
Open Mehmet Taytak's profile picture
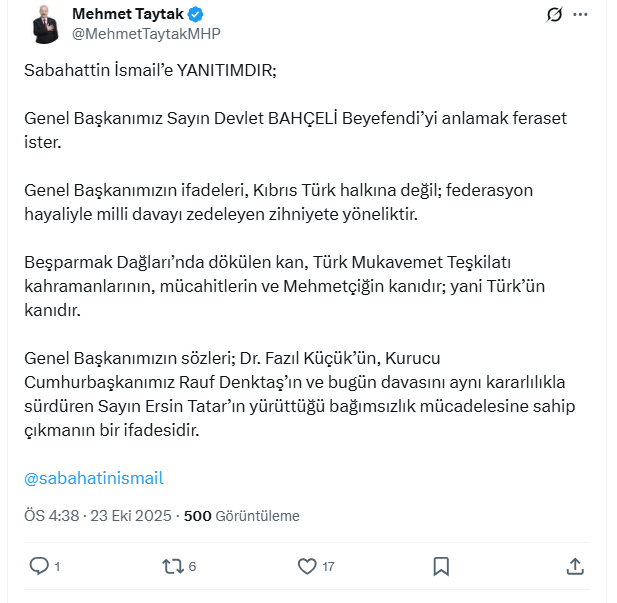click(x=43, y=24)
